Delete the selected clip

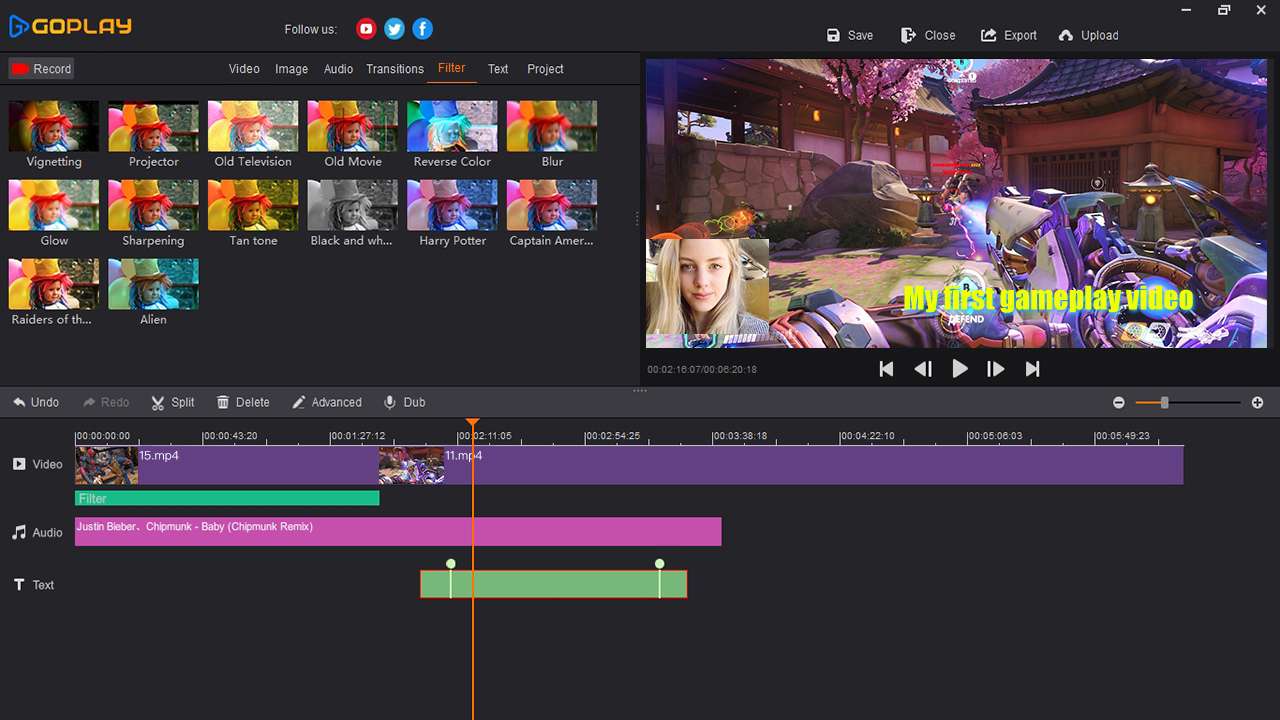click(x=243, y=402)
